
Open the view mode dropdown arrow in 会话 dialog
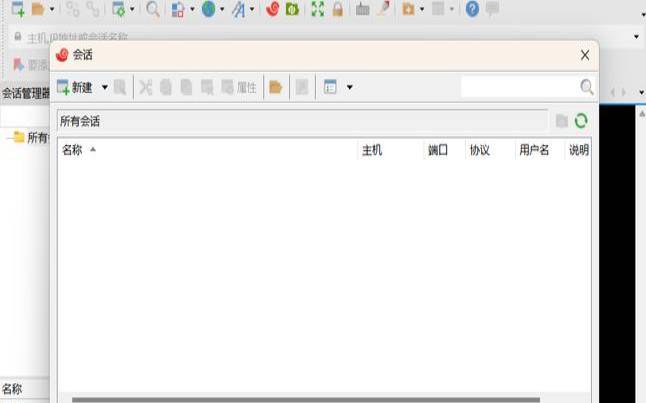click(350, 87)
